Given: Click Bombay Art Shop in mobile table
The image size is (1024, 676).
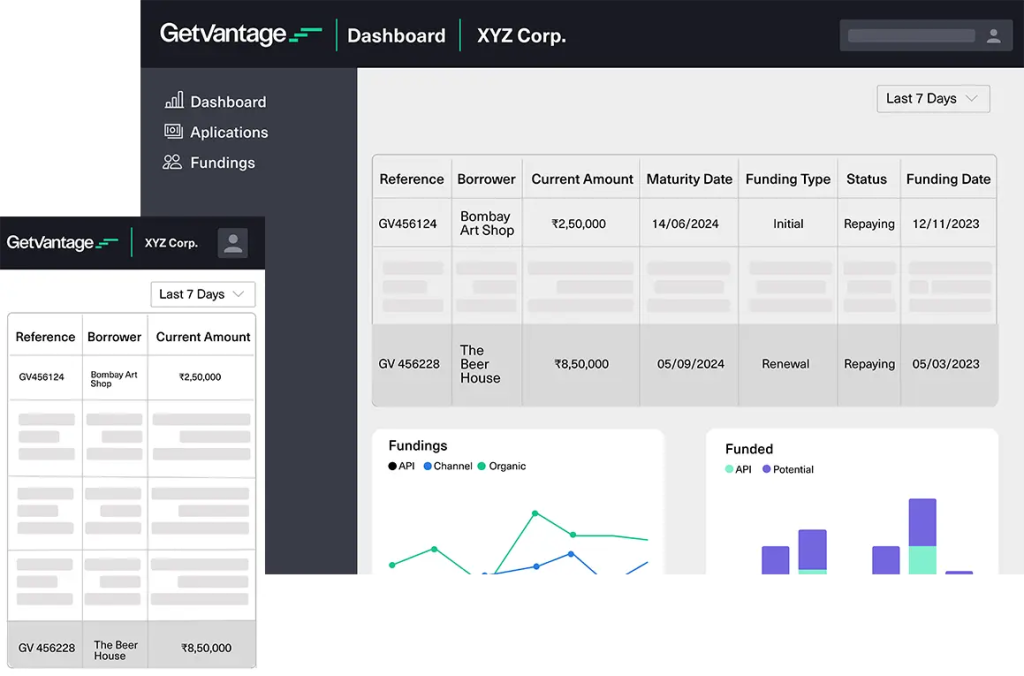Looking at the screenshot, I should coord(114,379).
